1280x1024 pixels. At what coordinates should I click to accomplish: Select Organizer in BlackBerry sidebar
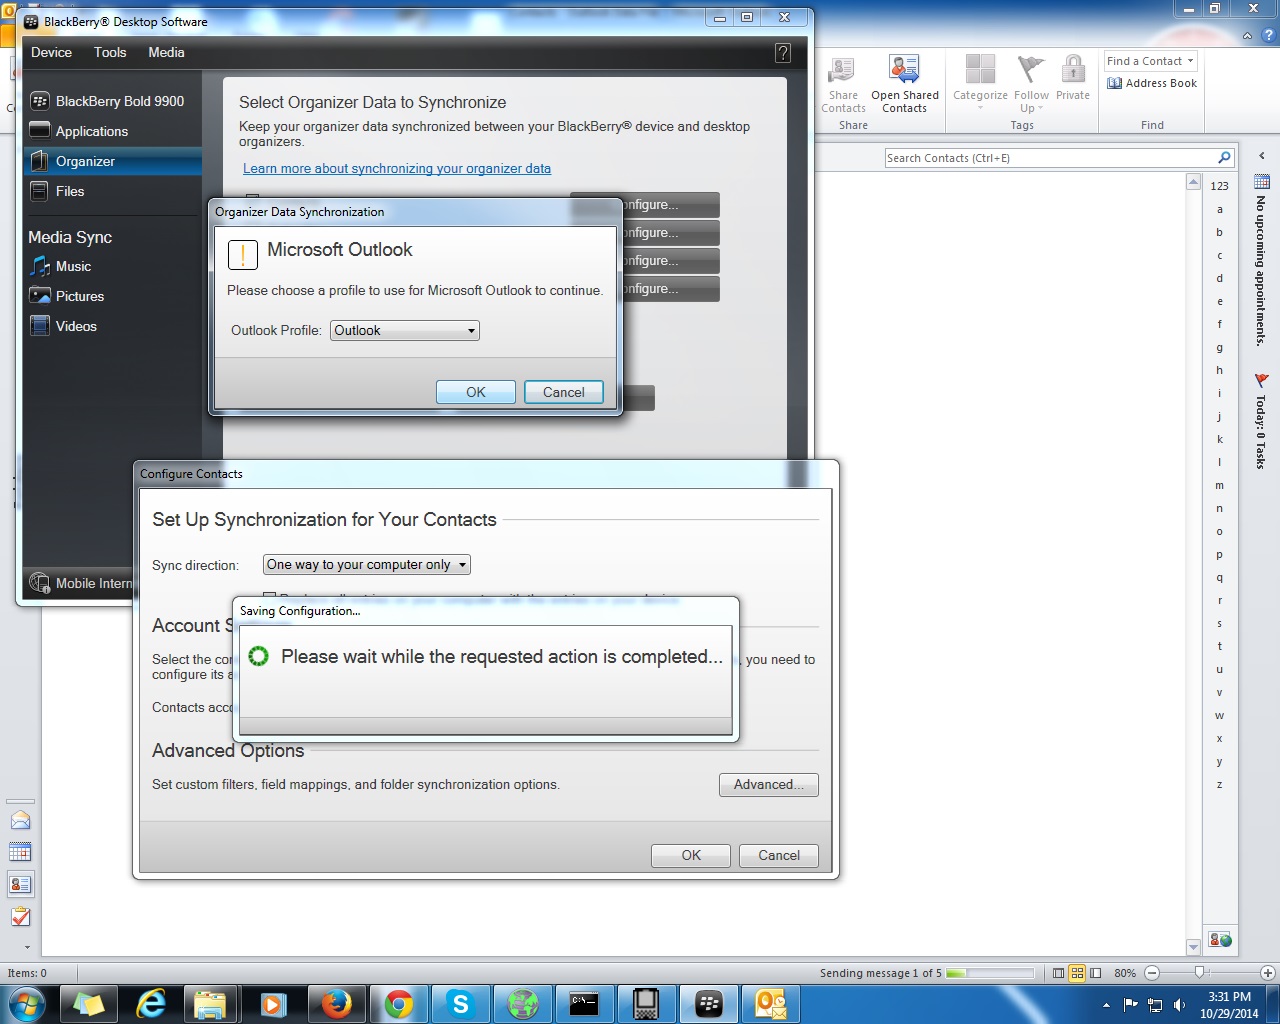(112, 161)
